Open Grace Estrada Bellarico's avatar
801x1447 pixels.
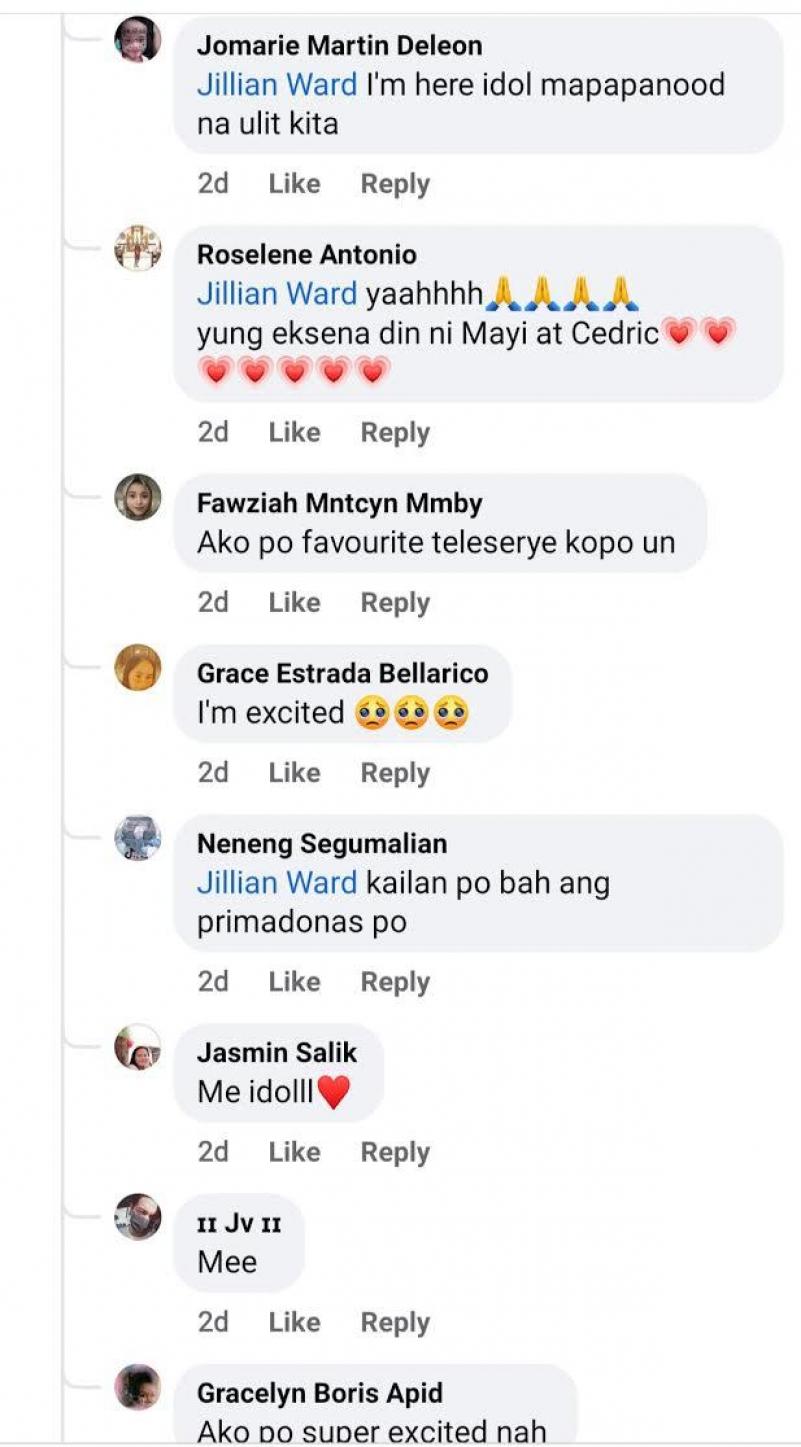(x=137, y=667)
